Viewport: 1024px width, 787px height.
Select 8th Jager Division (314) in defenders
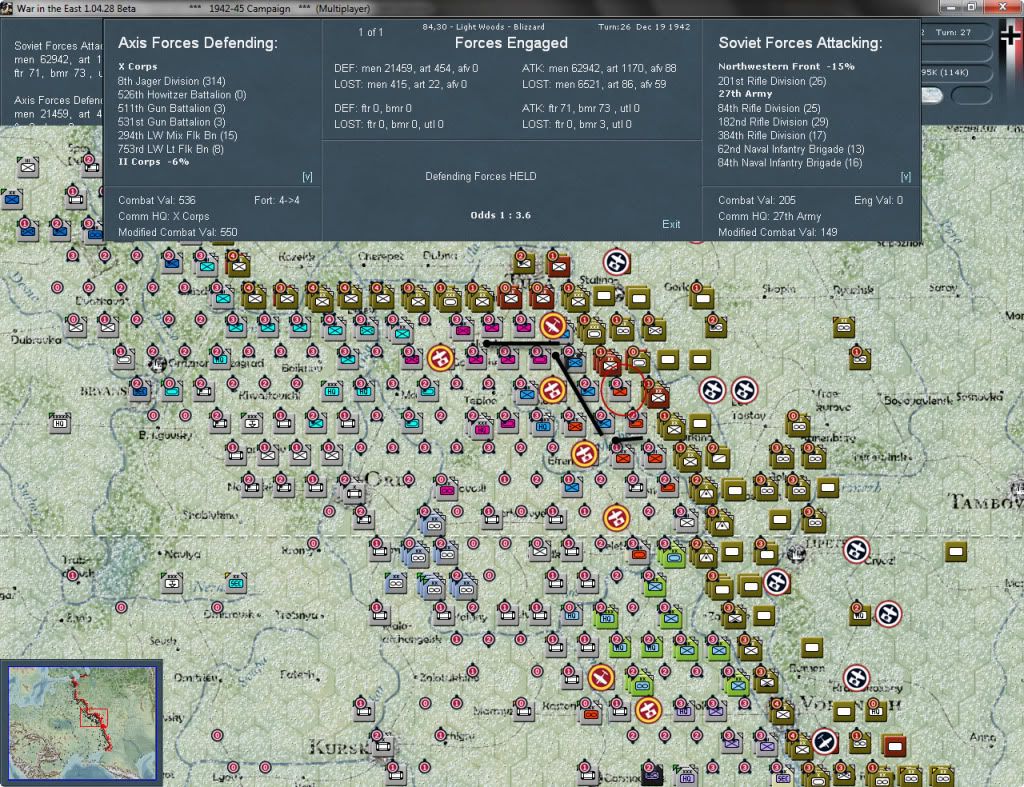(171, 81)
